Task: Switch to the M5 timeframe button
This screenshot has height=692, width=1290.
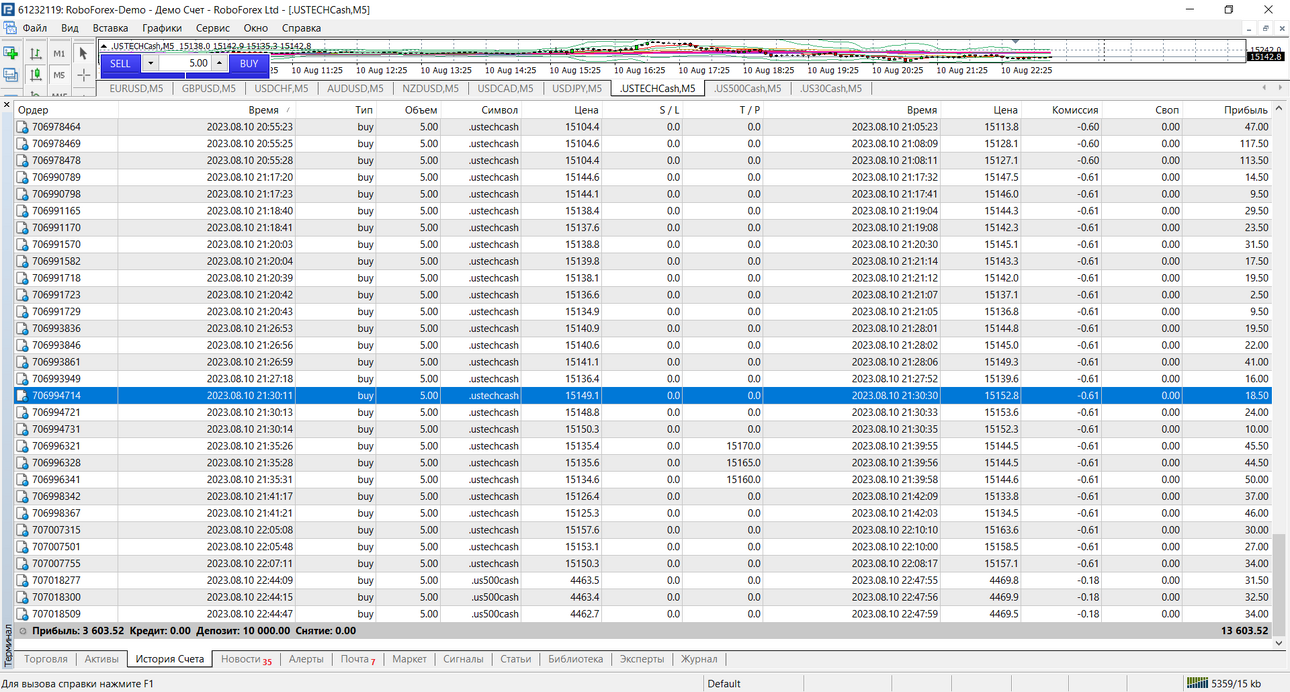Action: (x=59, y=75)
